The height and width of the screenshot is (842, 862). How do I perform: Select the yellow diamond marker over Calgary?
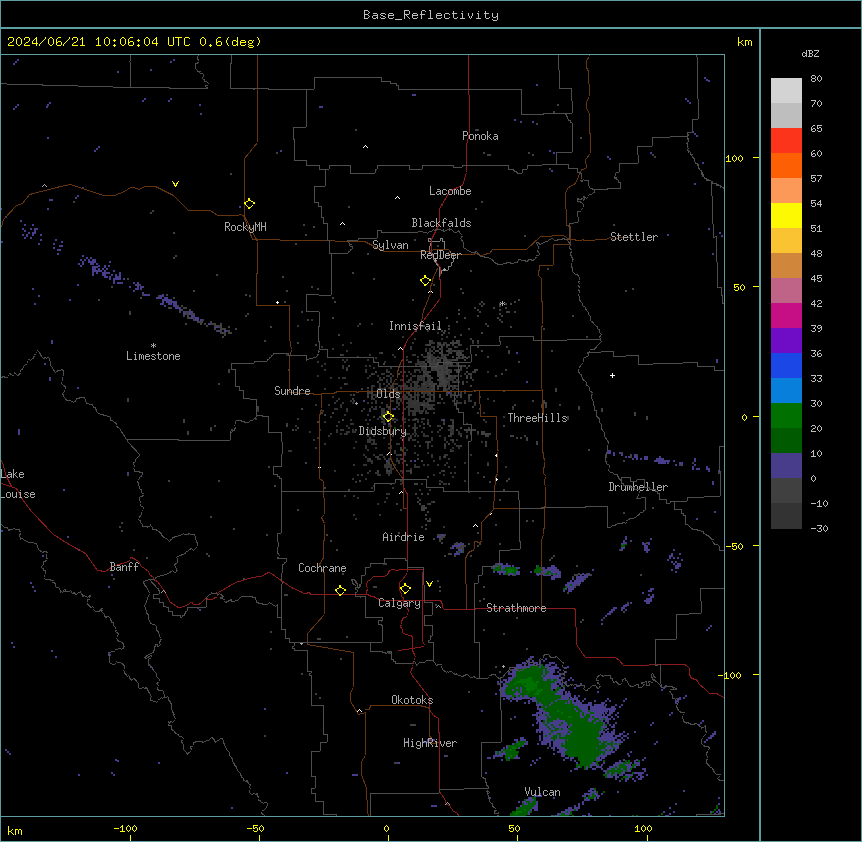click(x=405, y=589)
